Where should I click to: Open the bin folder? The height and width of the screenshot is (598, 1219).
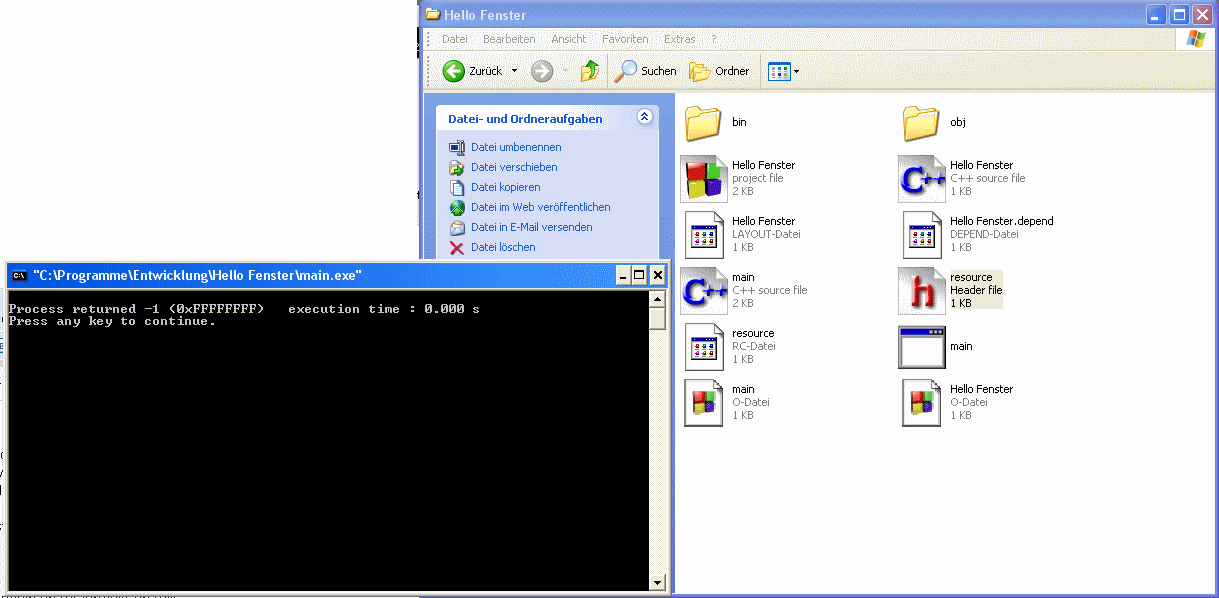click(x=704, y=123)
